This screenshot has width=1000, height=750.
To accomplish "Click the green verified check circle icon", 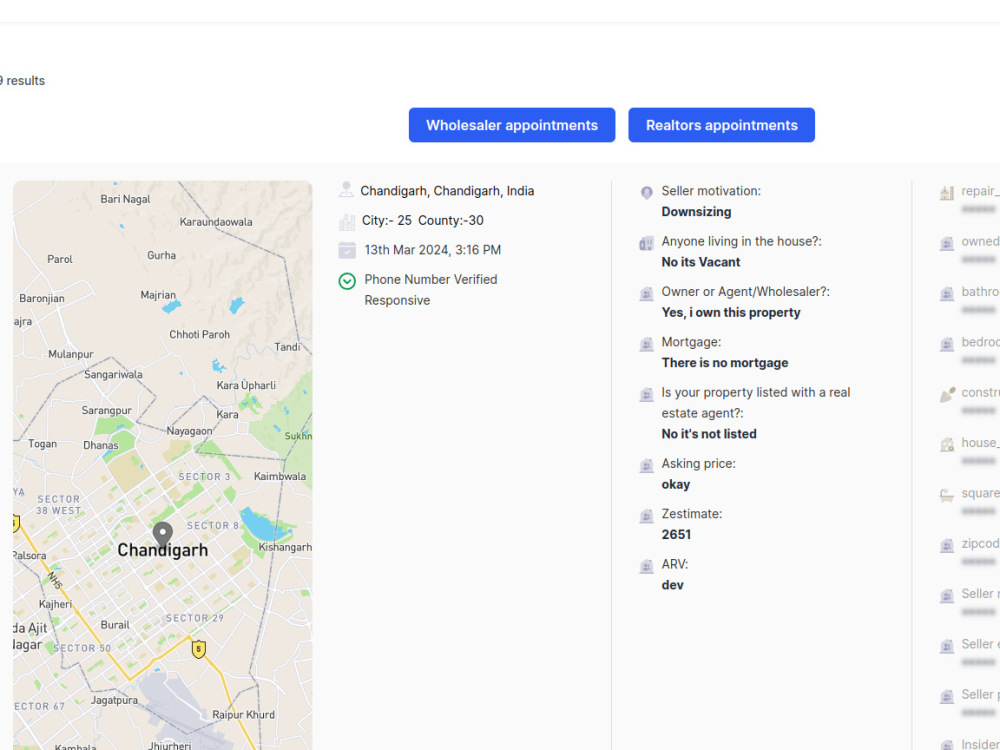I will 347,281.
